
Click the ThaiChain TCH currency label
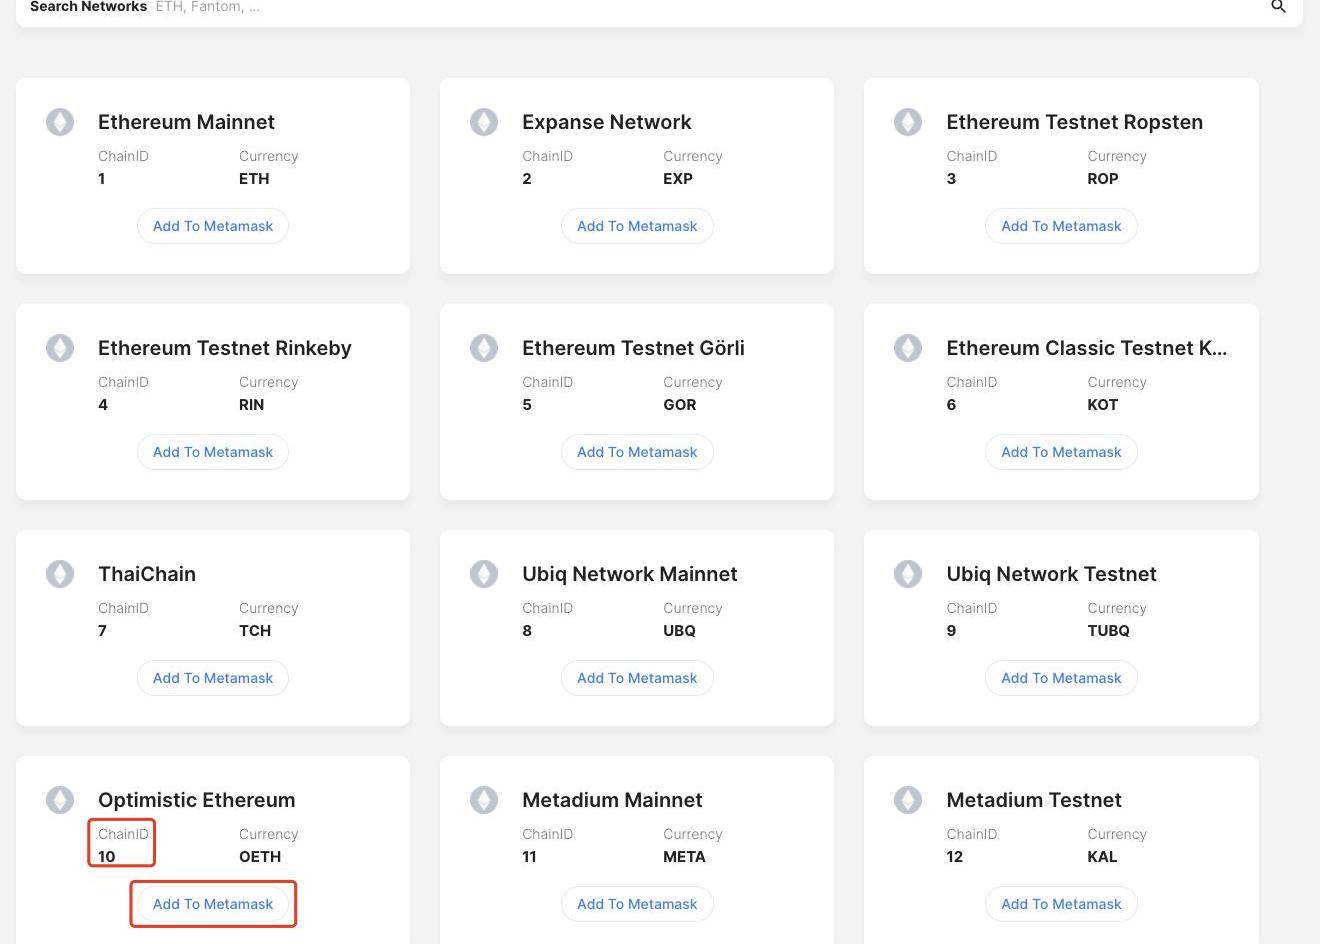(255, 631)
